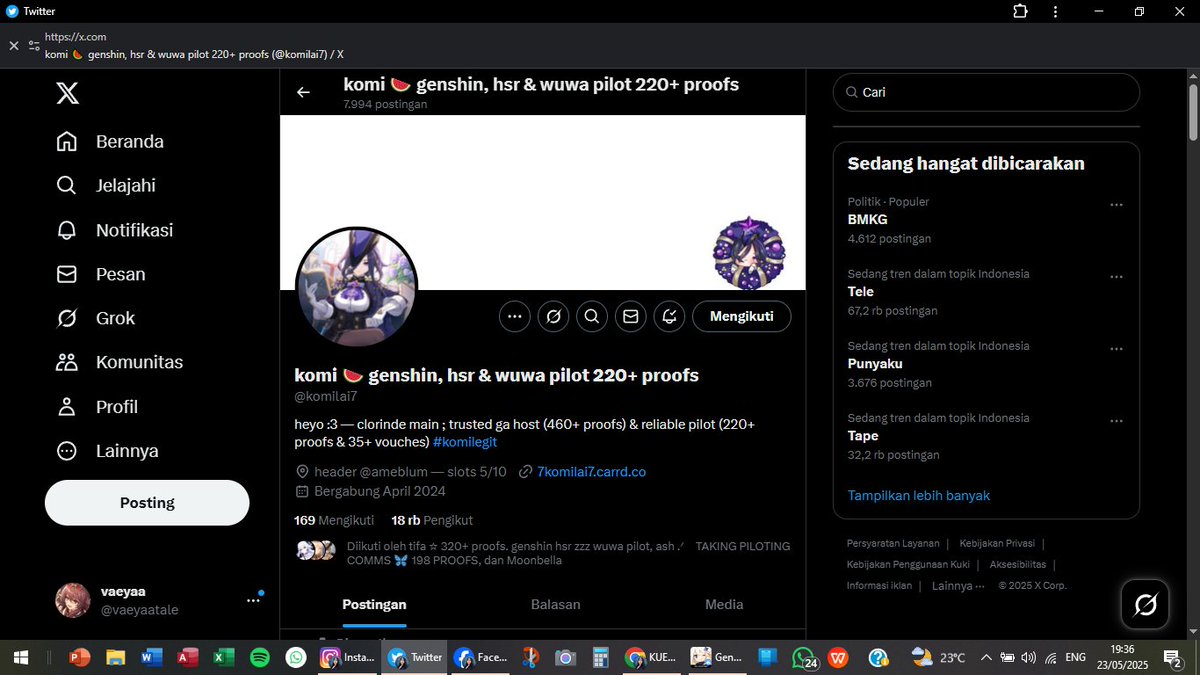This screenshot has height=675, width=1200.
Task: Click Grok profile summary icon
Action: [x=553, y=317]
